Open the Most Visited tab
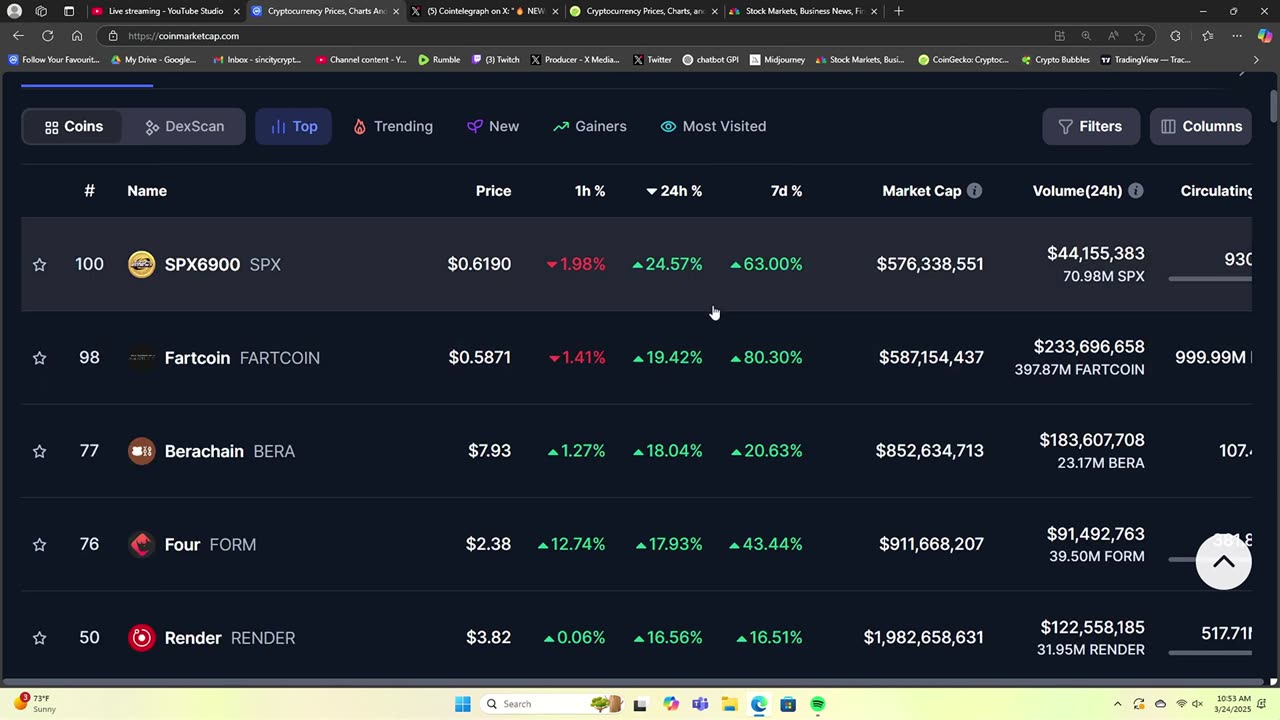Image resolution: width=1280 pixels, height=720 pixels. [713, 126]
